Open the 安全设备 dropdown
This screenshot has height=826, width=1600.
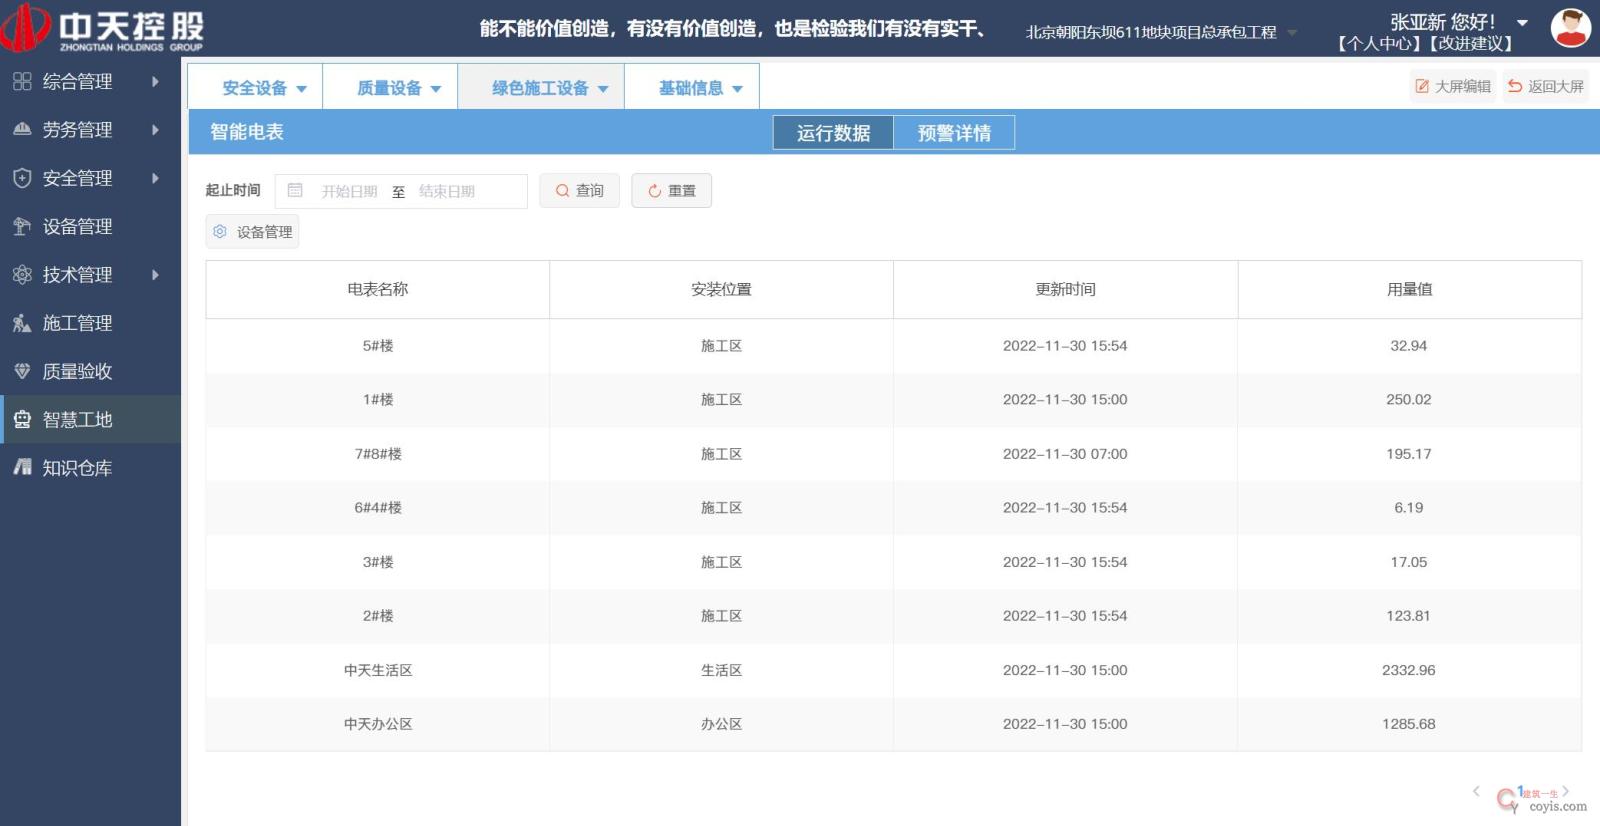pyautogui.click(x=255, y=87)
